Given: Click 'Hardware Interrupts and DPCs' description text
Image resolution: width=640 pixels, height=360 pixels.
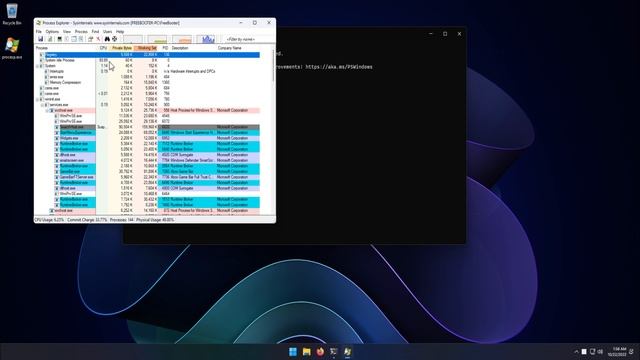Looking at the screenshot, I should pos(194,71).
